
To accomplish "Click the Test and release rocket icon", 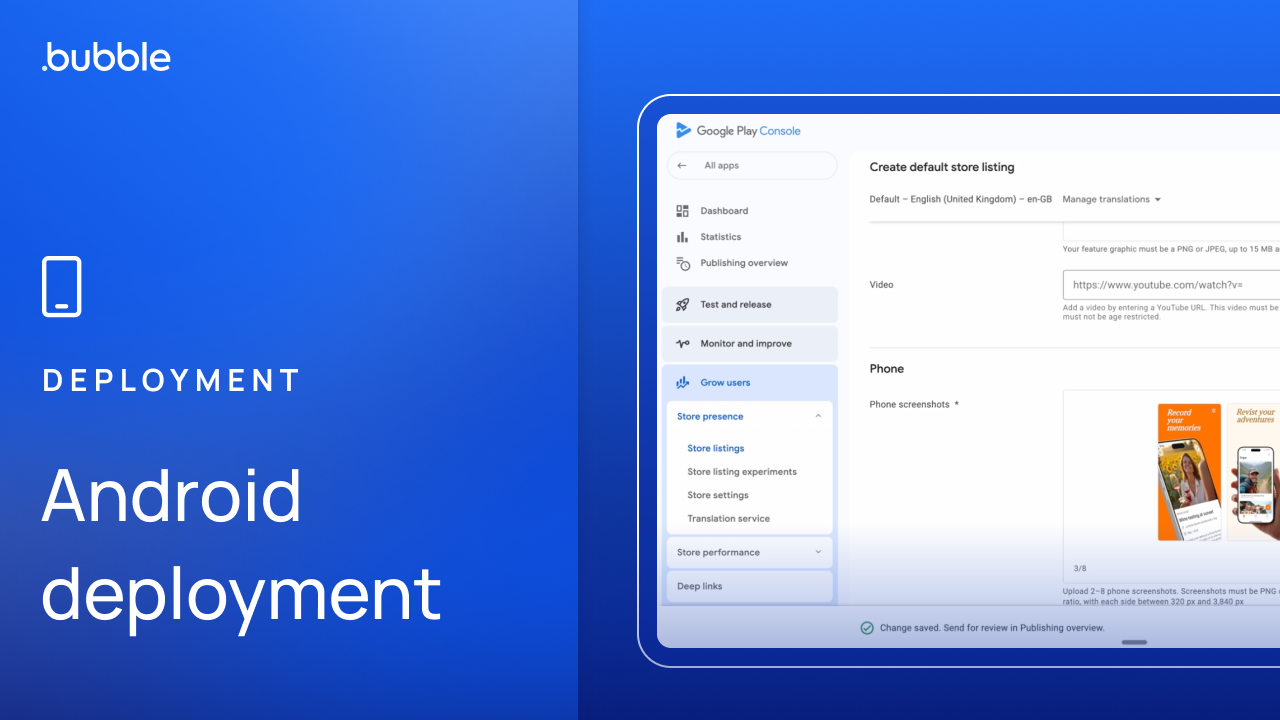I will coord(683,305).
